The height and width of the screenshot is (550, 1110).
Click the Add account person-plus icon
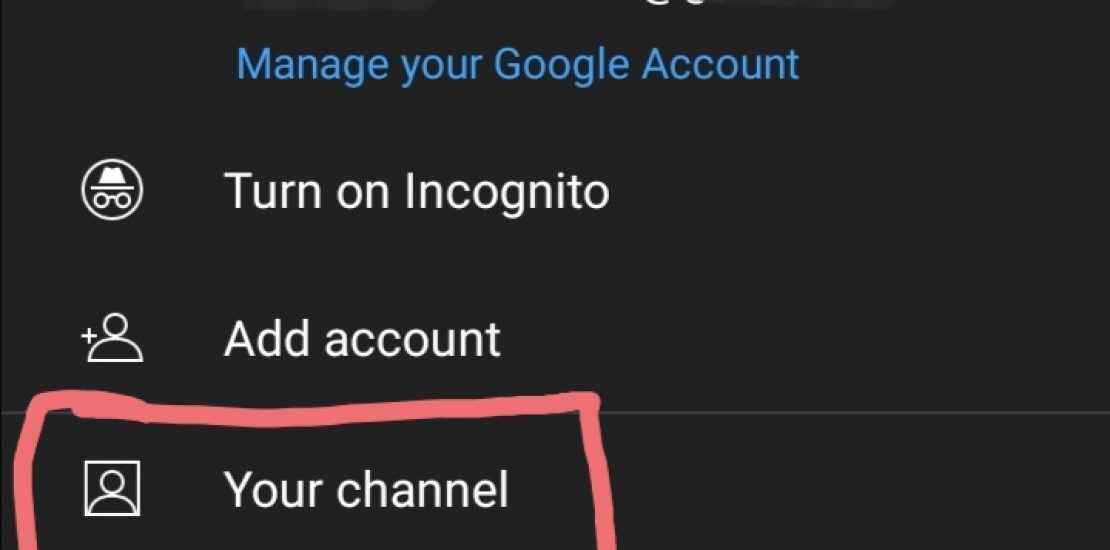[x=112, y=338]
